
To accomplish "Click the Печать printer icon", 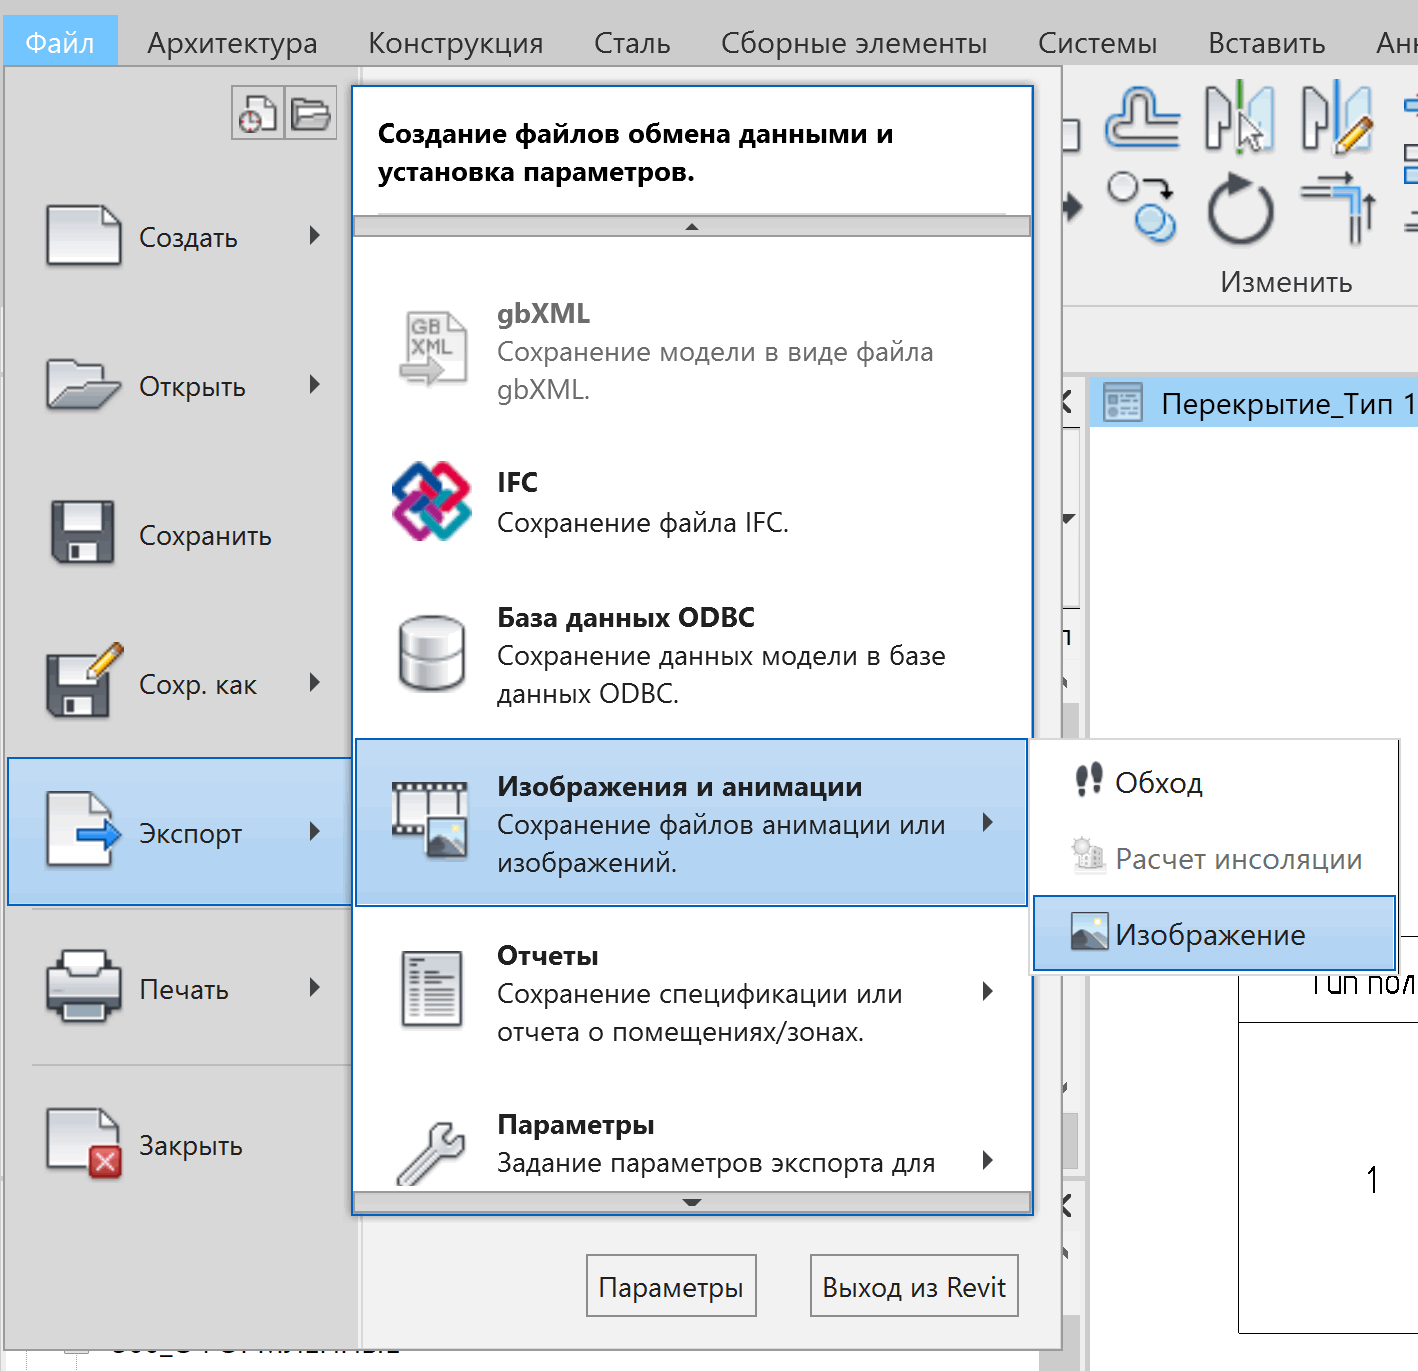I will 84,985.
